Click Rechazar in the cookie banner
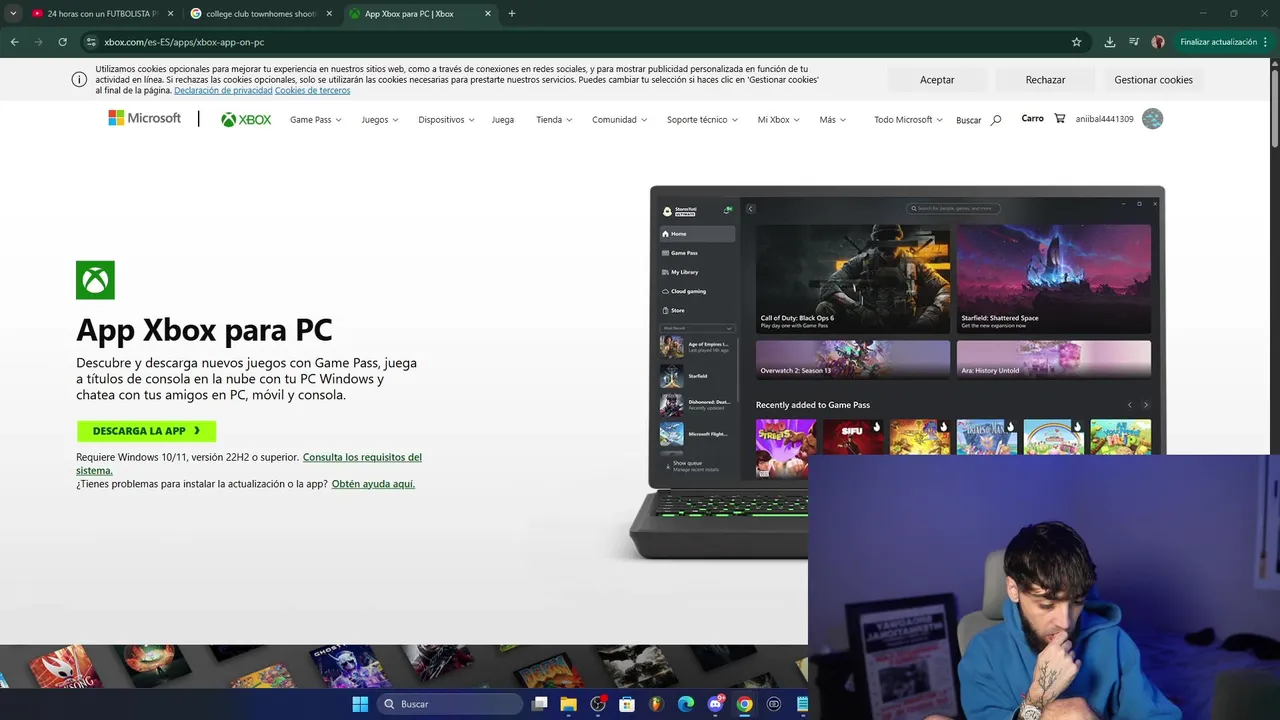This screenshot has height=720, width=1280. pyautogui.click(x=1045, y=80)
